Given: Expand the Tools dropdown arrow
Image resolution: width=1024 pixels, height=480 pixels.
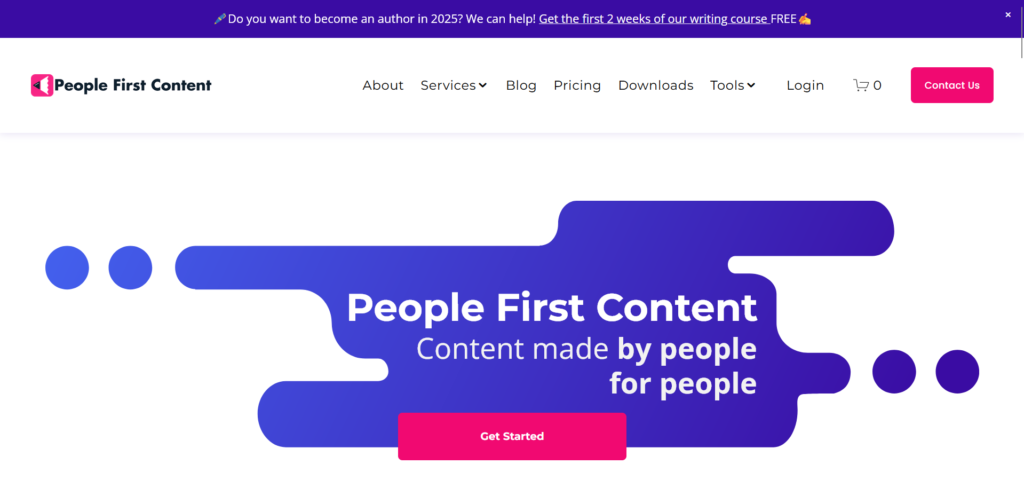Looking at the screenshot, I should tap(751, 86).
